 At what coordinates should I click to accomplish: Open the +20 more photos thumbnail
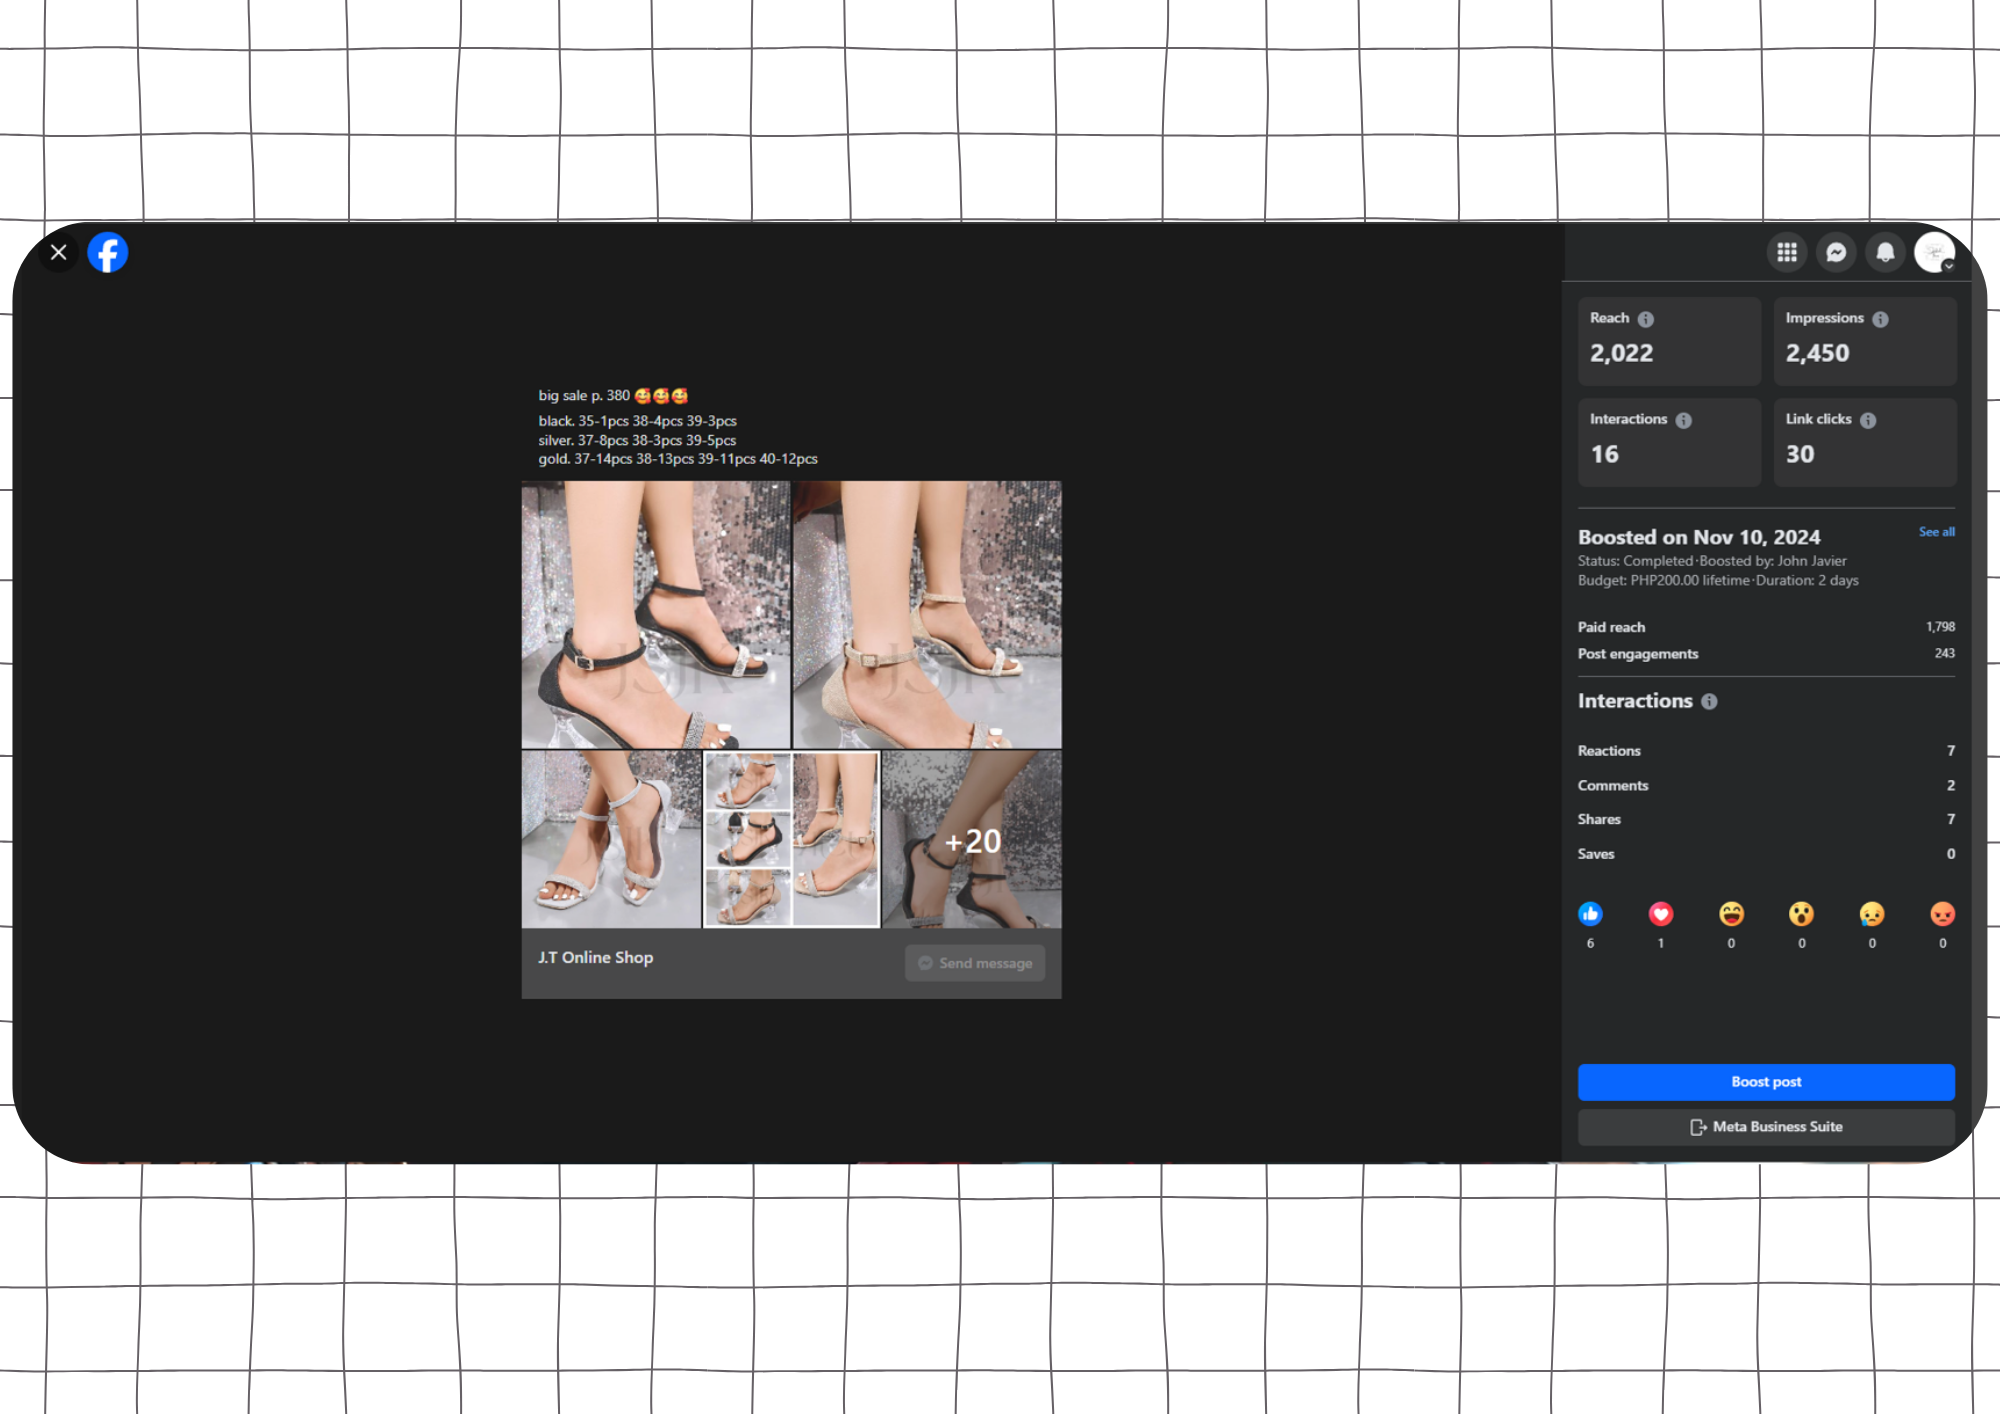[x=971, y=840]
